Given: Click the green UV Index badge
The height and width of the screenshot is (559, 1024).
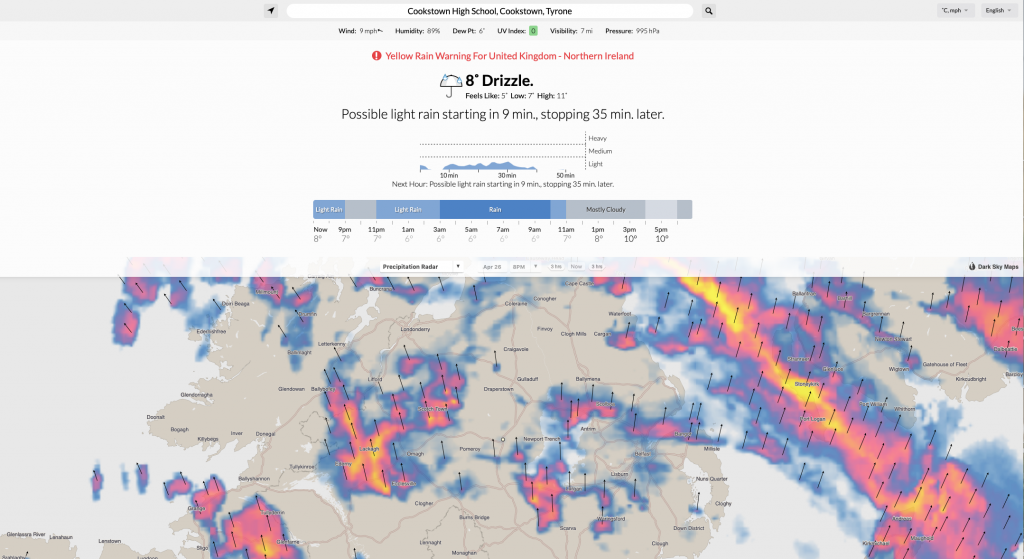Looking at the screenshot, I should [x=533, y=31].
